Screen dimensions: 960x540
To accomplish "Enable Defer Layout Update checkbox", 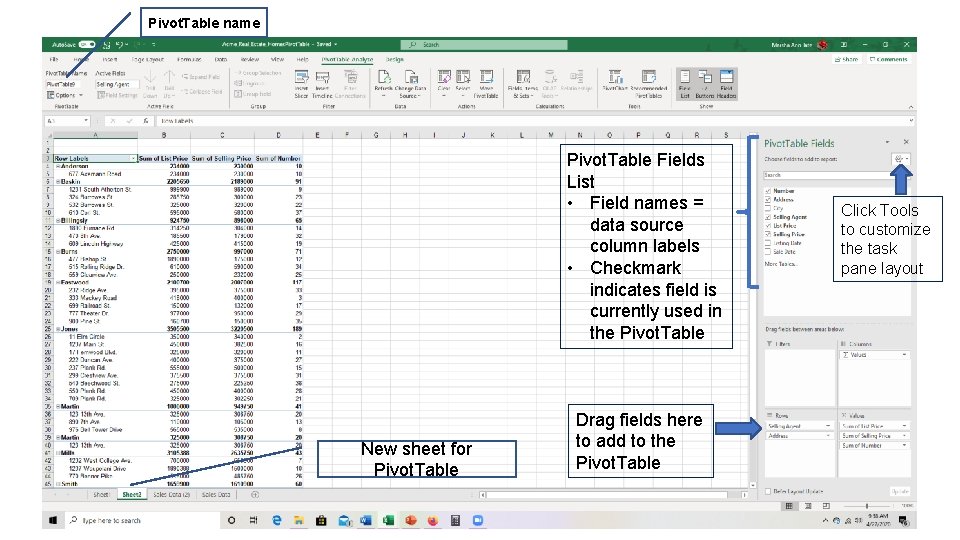I will coord(768,492).
